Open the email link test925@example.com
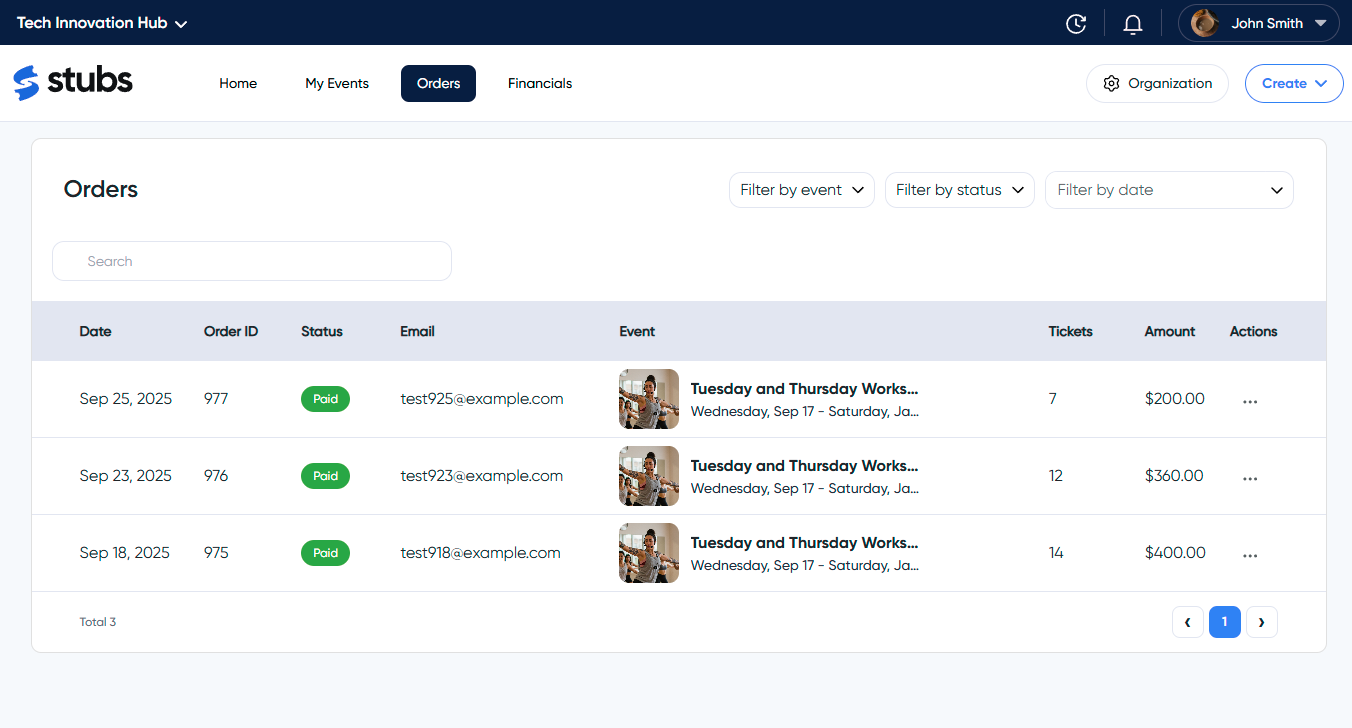 [x=481, y=398]
